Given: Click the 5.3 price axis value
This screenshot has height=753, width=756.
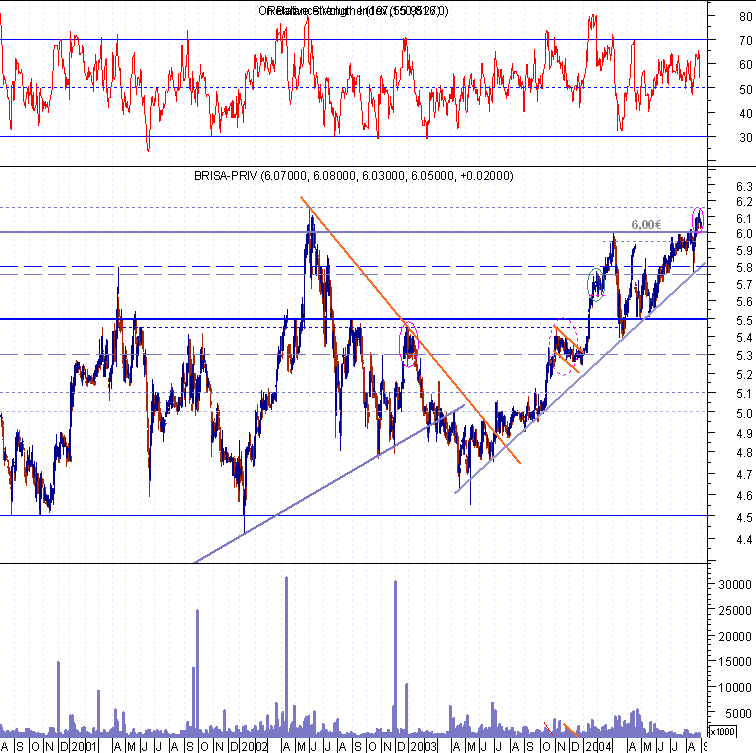Looking at the screenshot, I should point(744,355).
